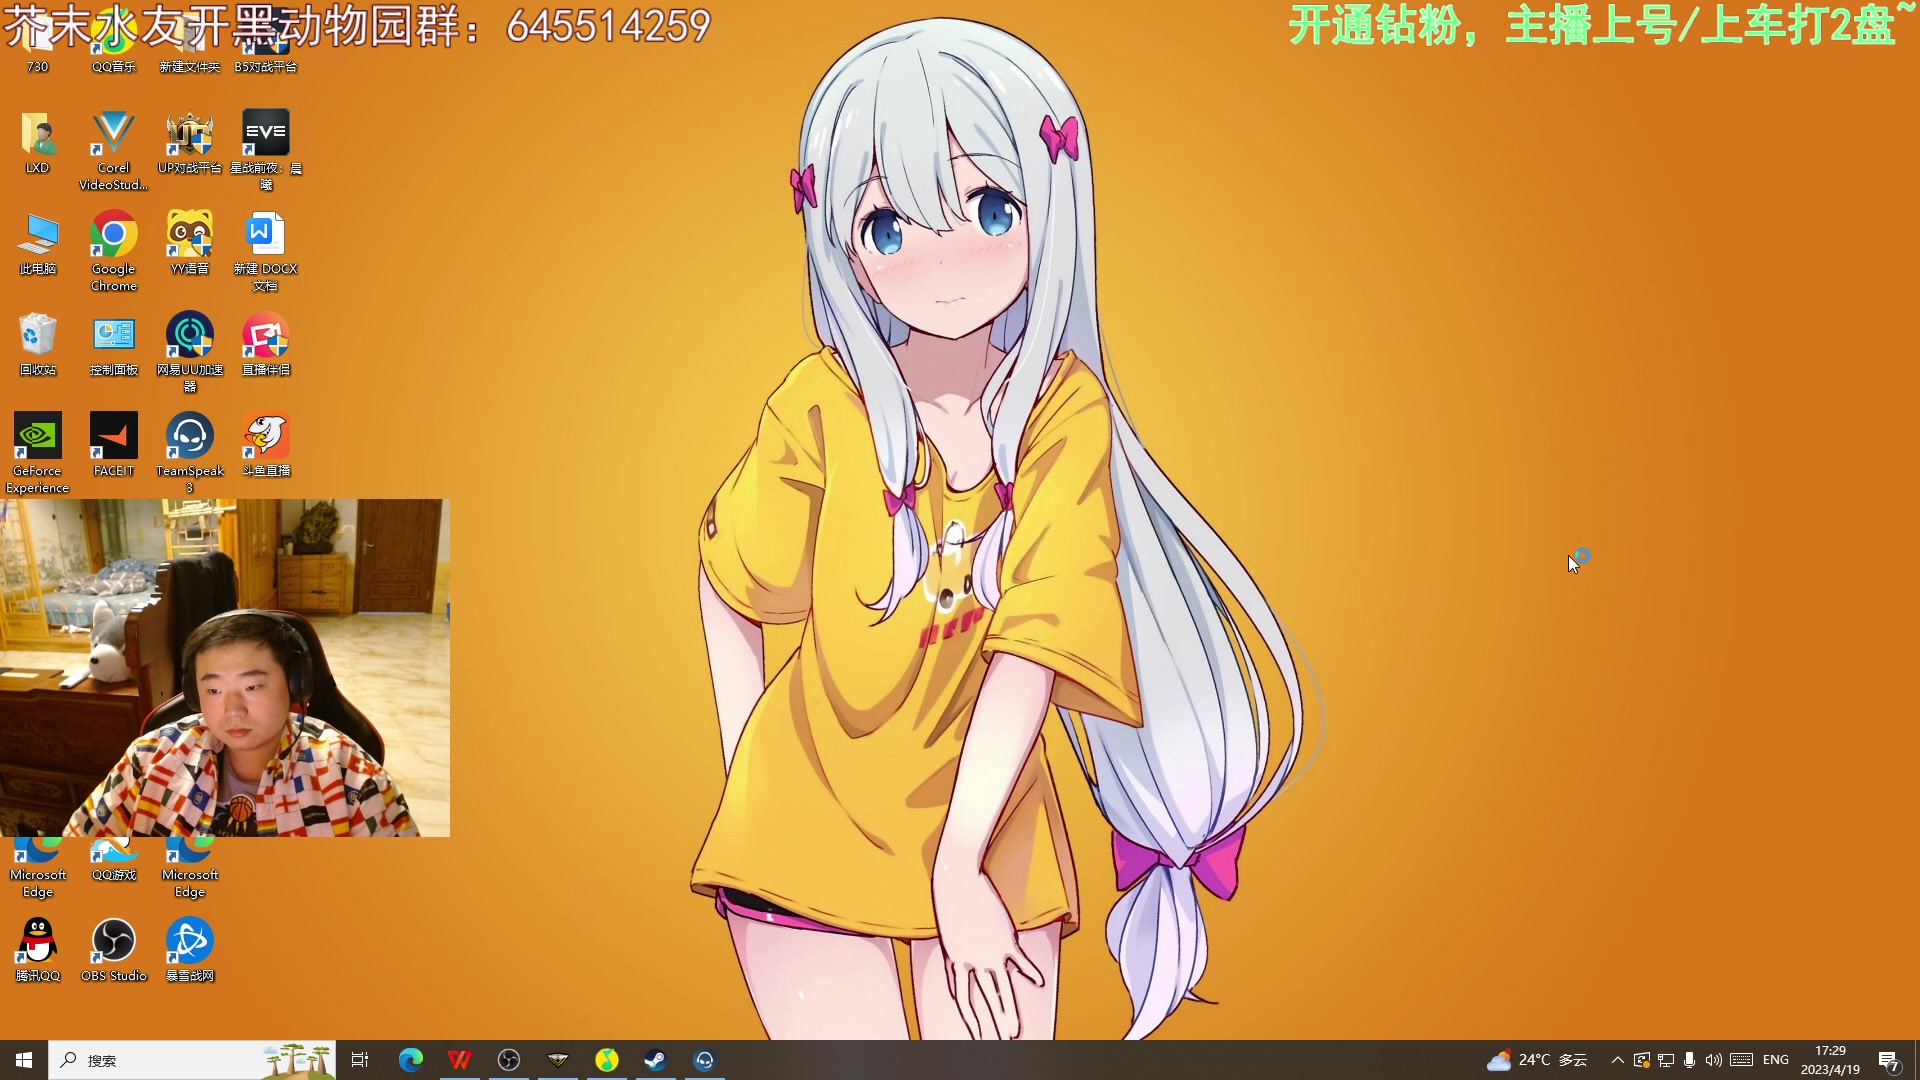Open the UP对战平台 shortcut
The image size is (1920, 1080).
[x=189, y=142]
